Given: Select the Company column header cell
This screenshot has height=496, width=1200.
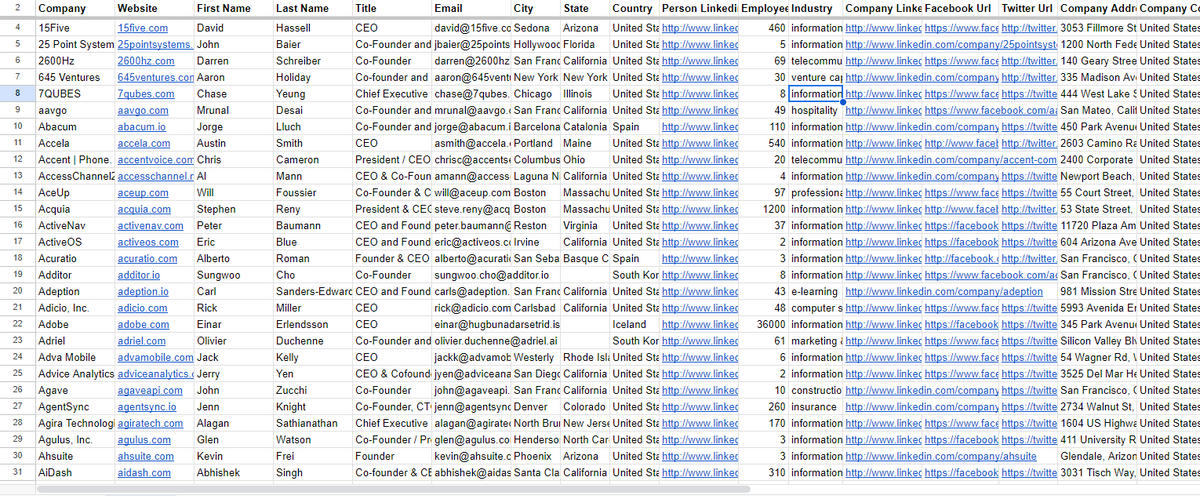Looking at the screenshot, I should point(60,8).
